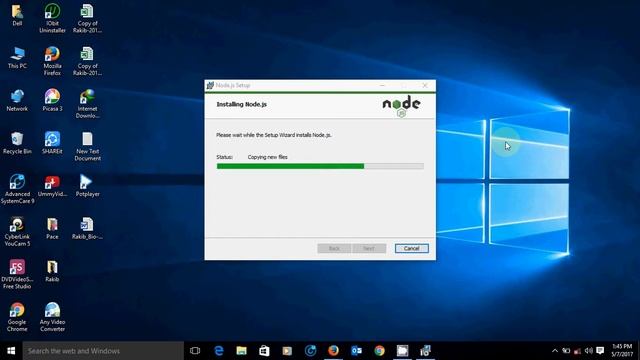
Task: Select the Dell desktop icon
Action: pyautogui.click(x=17, y=16)
